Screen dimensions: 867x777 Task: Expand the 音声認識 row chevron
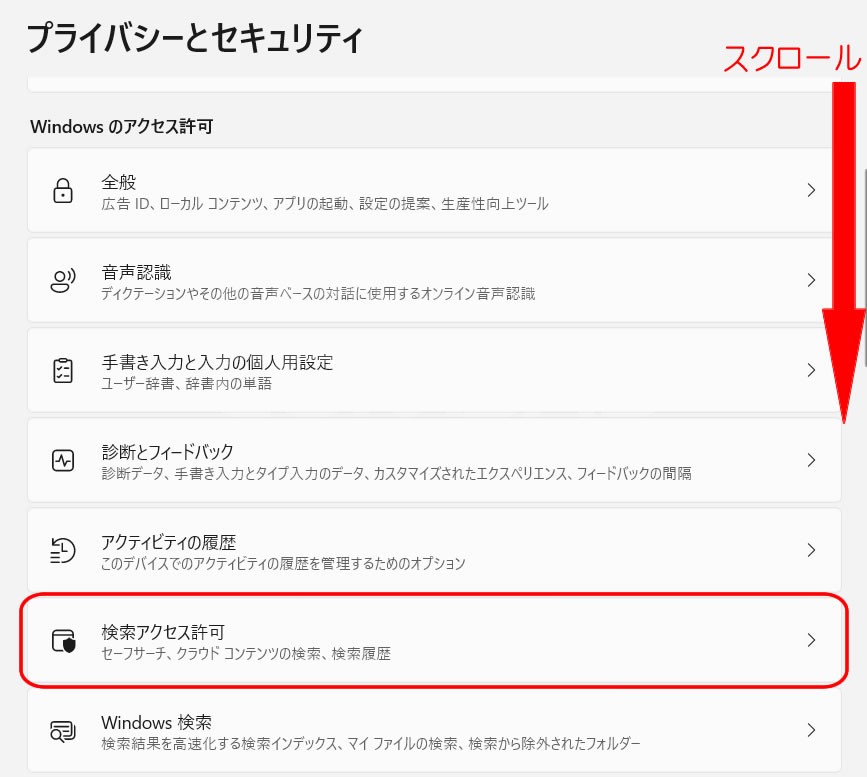pyautogui.click(x=812, y=280)
